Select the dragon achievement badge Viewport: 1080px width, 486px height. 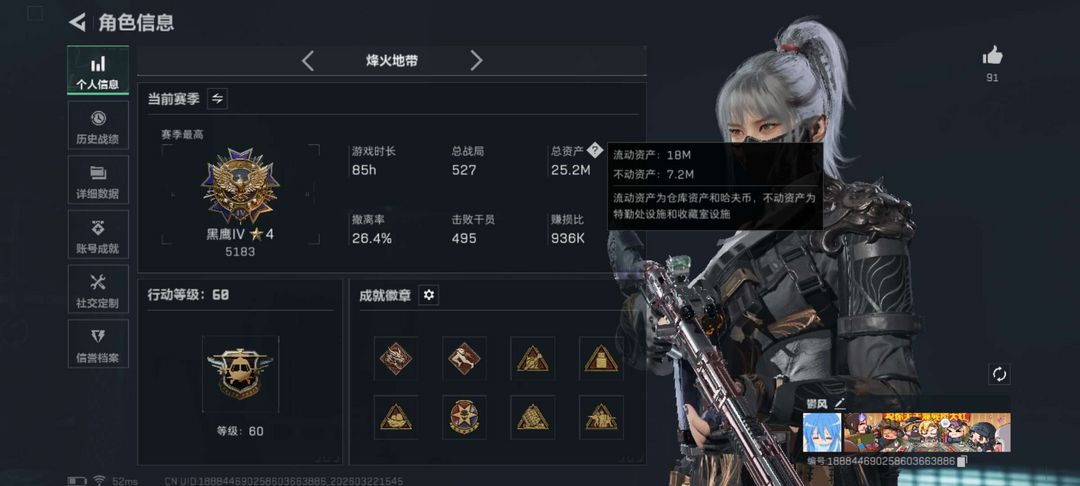coord(395,359)
